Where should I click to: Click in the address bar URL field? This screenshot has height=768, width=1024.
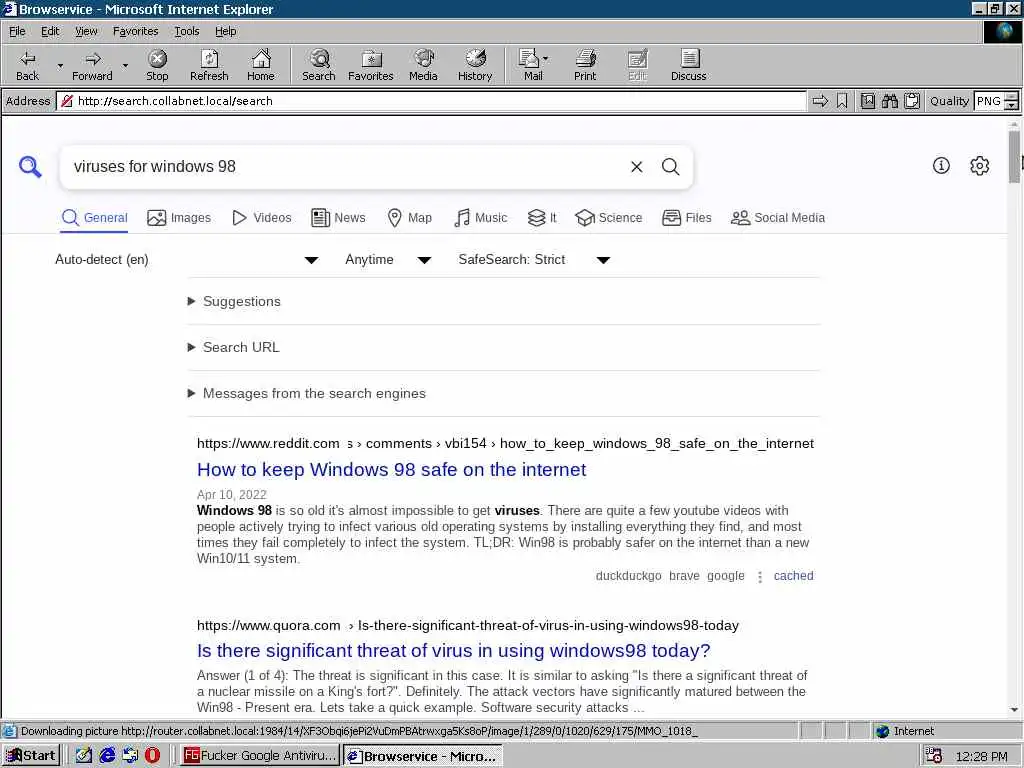pos(431,101)
